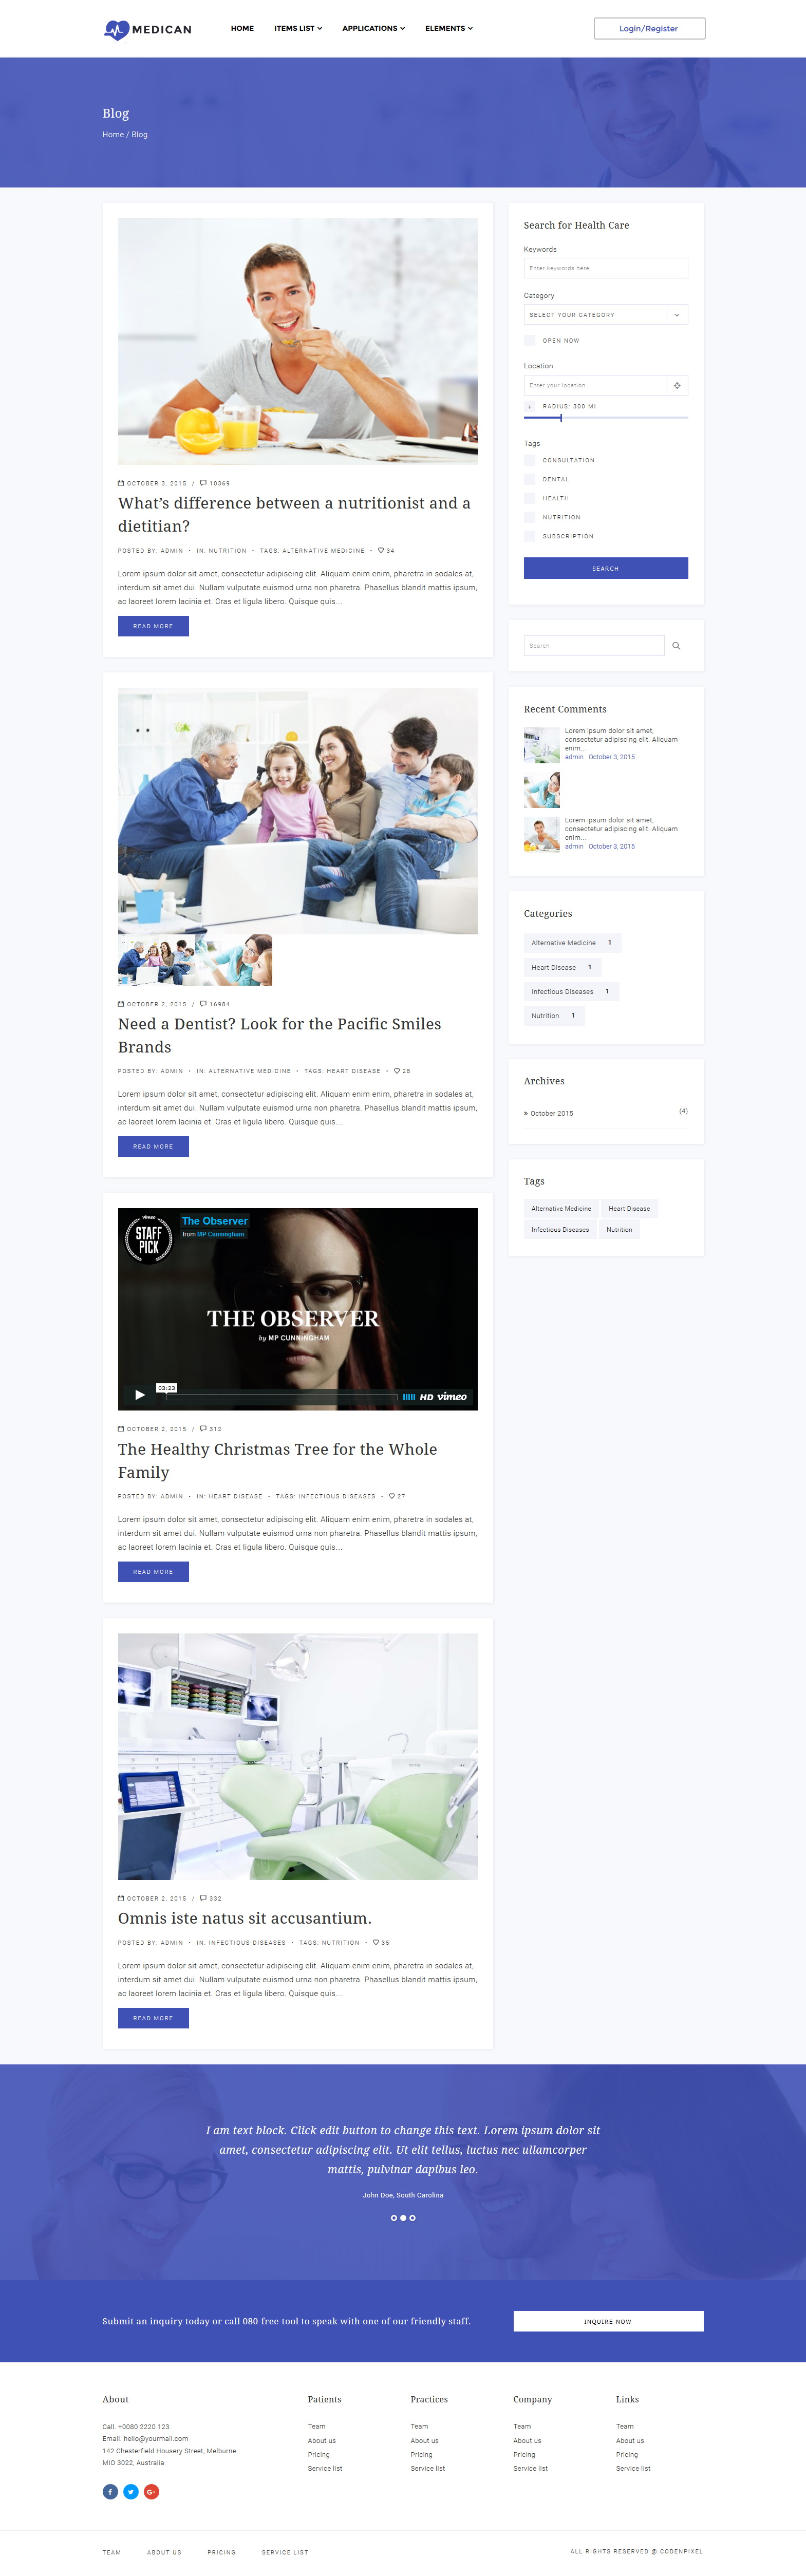Viewport: 806px width, 2576px height.
Task: Click the Enter your location field
Action: click(595, 385)
